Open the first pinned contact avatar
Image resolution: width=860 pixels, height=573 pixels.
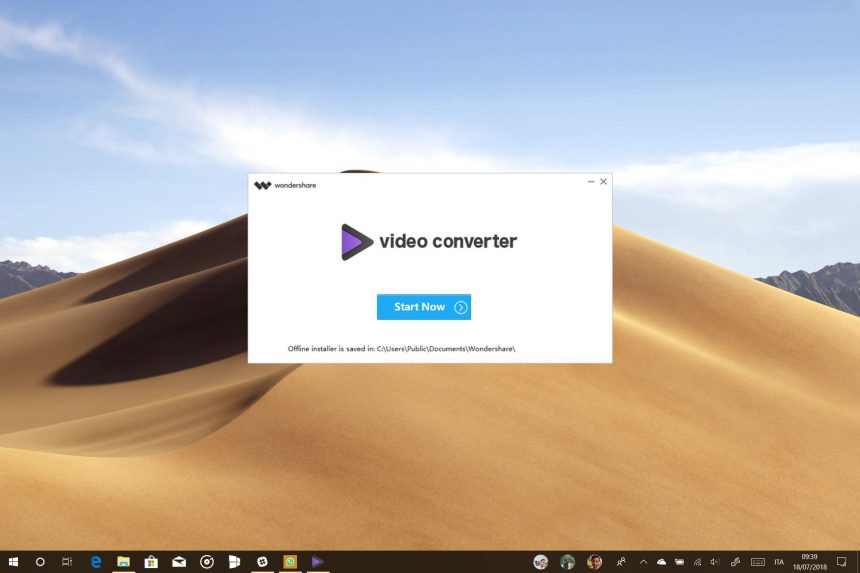tap(541, 561)
